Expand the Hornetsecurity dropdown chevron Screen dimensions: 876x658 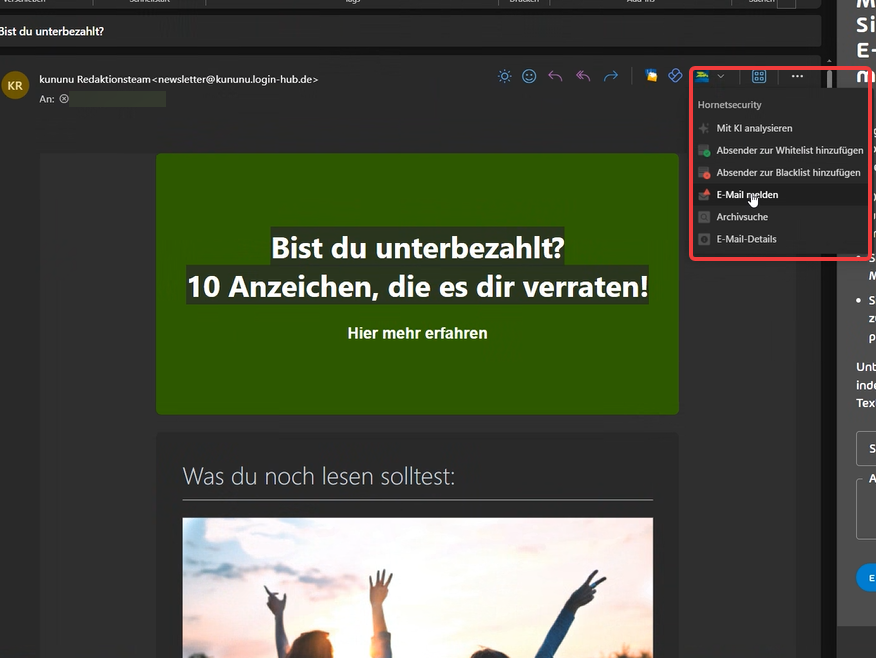point(721,77)
